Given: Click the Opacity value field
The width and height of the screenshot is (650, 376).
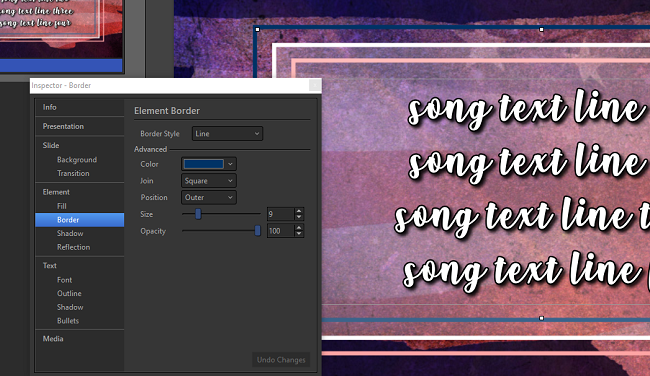Looking at the screenshot, I should coord(281,231).
